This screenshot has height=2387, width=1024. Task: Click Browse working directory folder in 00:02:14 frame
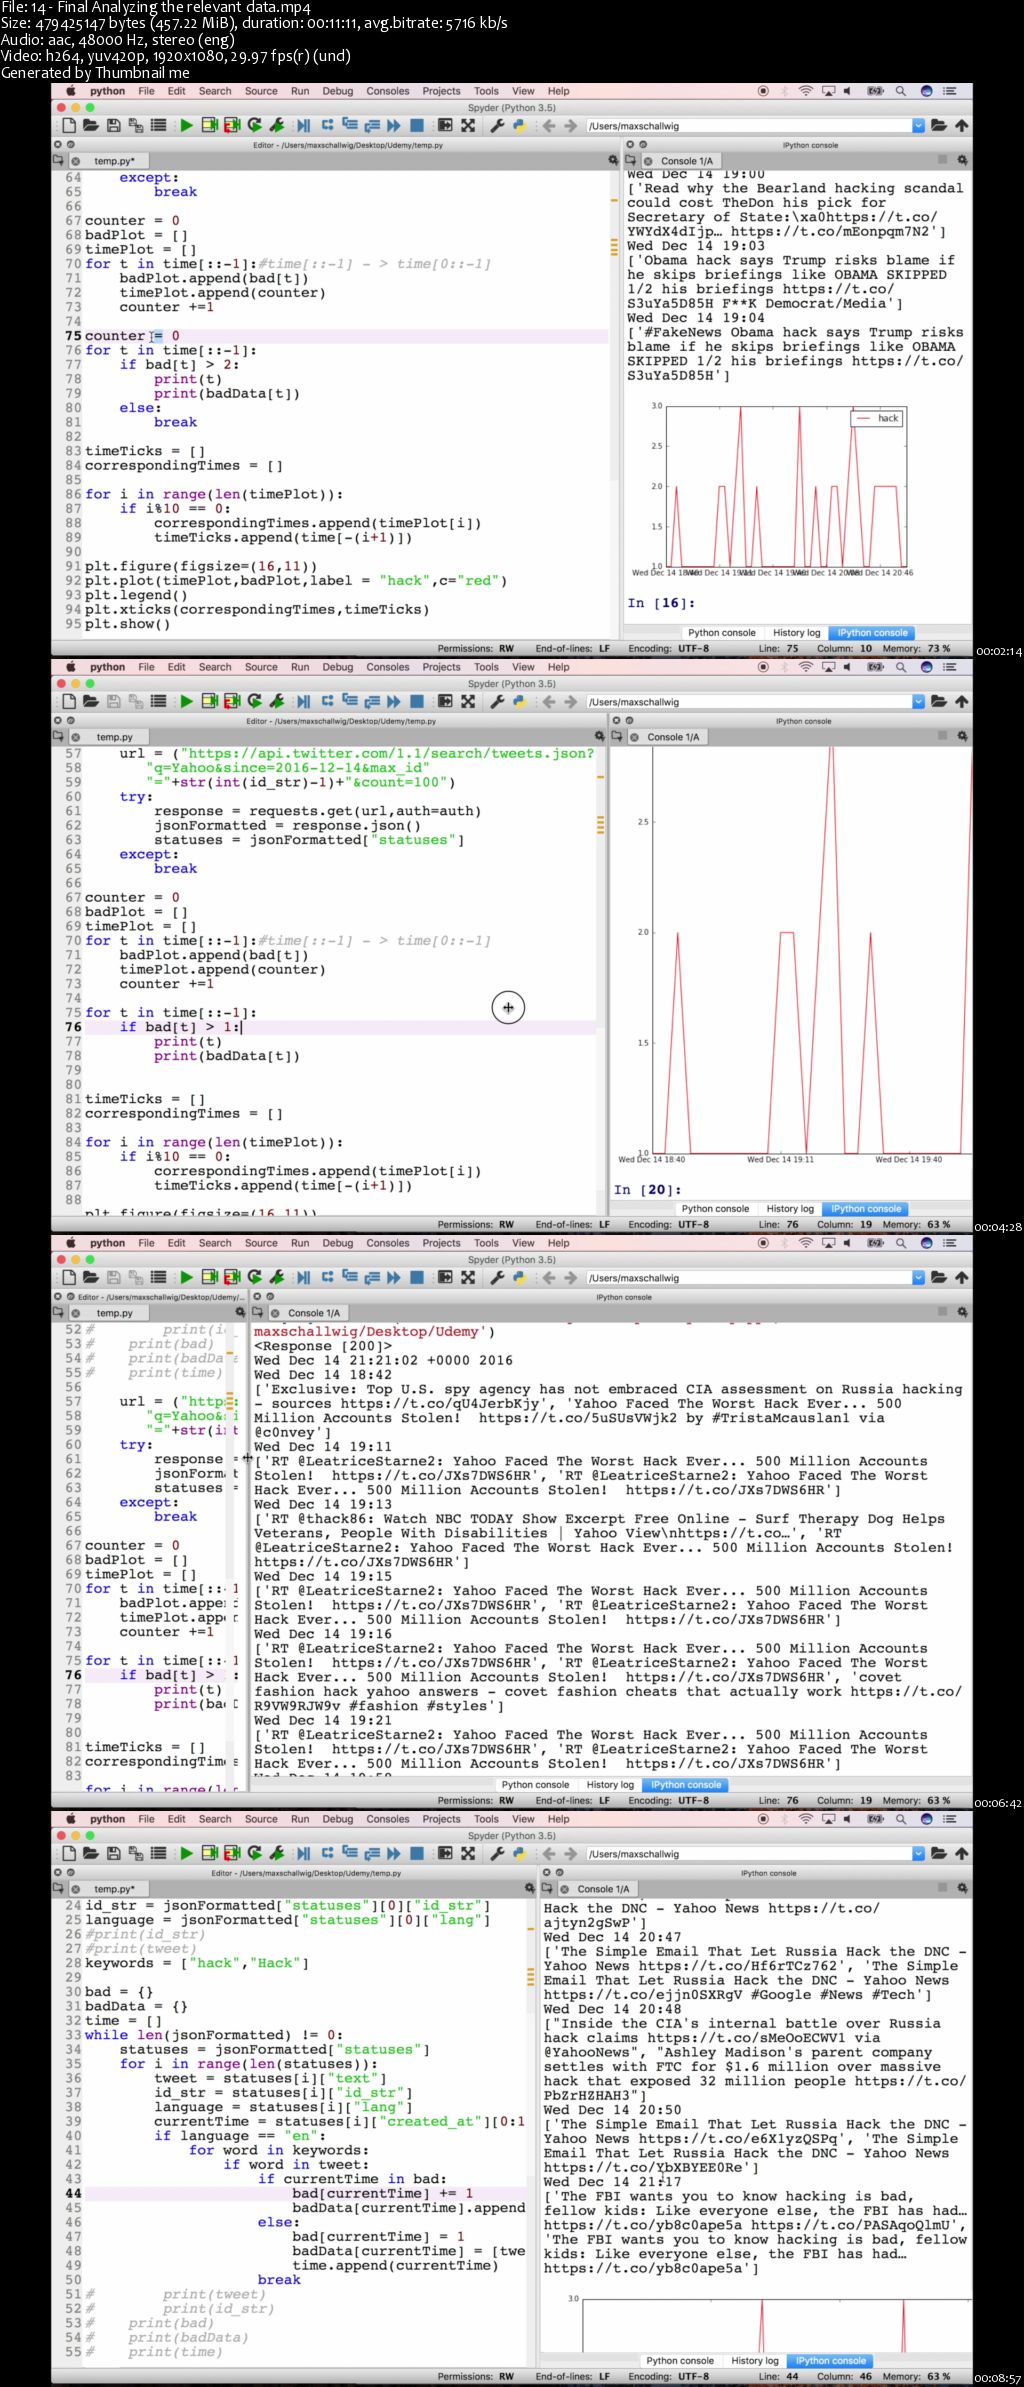(x=939, y=126)
